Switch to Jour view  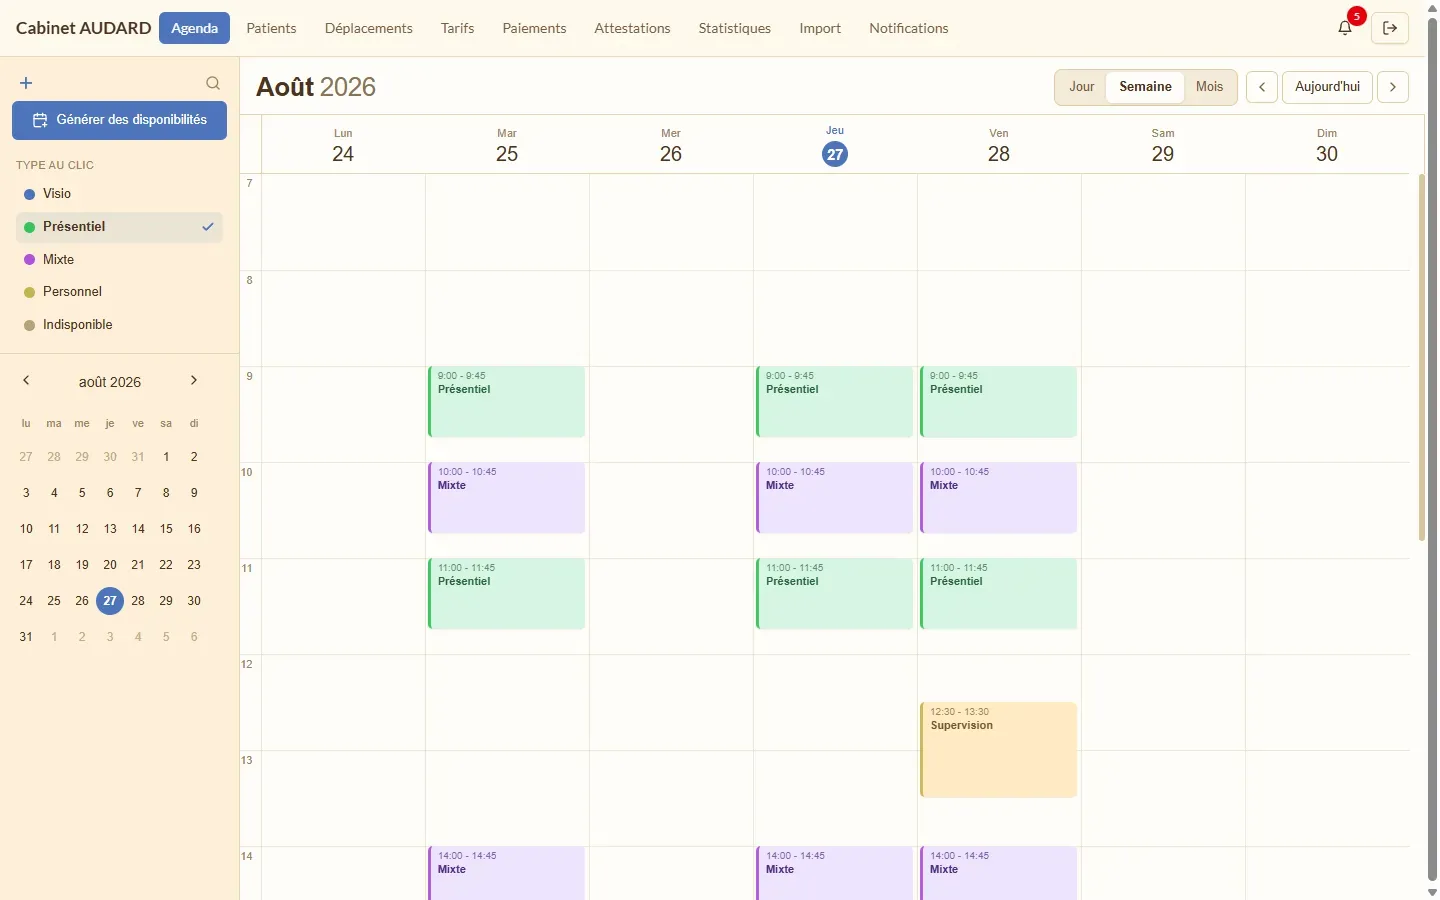point(1081,87)
